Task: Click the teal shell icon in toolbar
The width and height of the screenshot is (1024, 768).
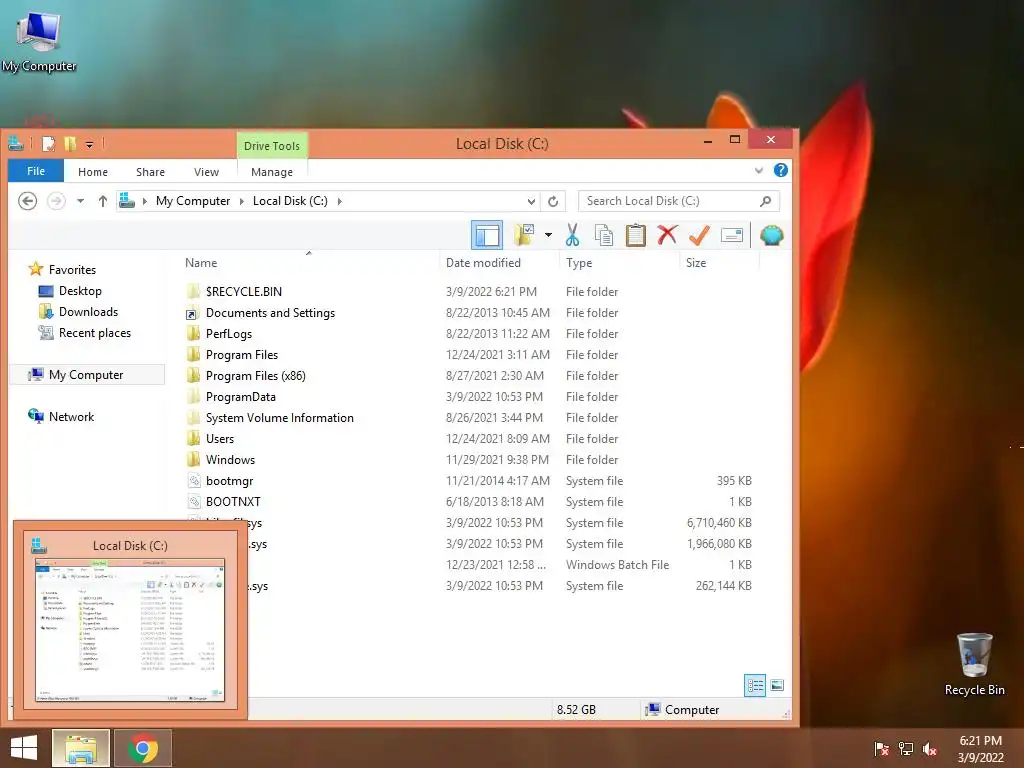Action: [771, 235]
